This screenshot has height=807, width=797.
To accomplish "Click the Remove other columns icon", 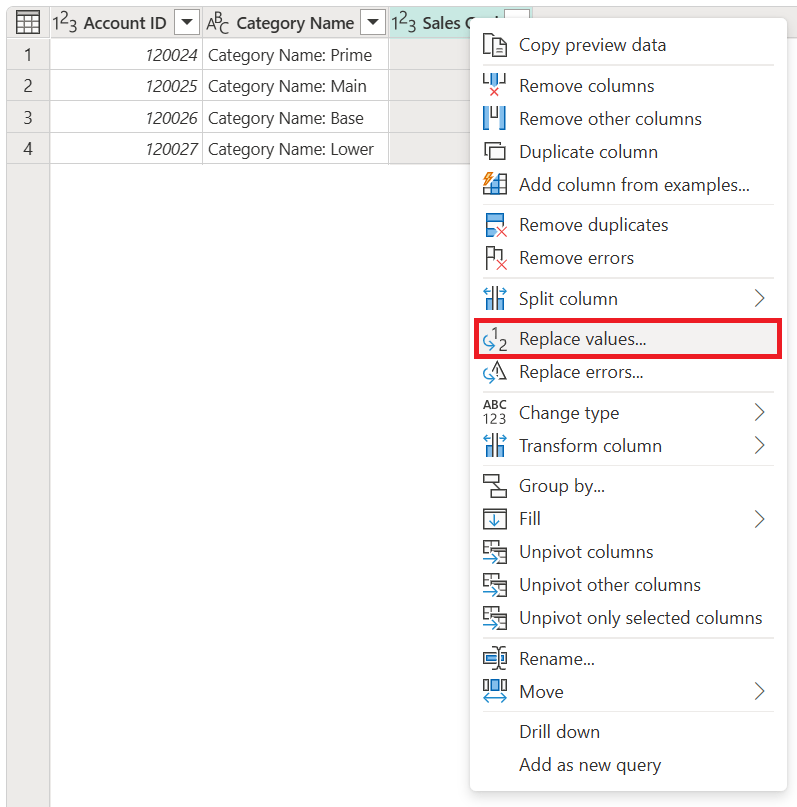I will (x=495, y=118).
